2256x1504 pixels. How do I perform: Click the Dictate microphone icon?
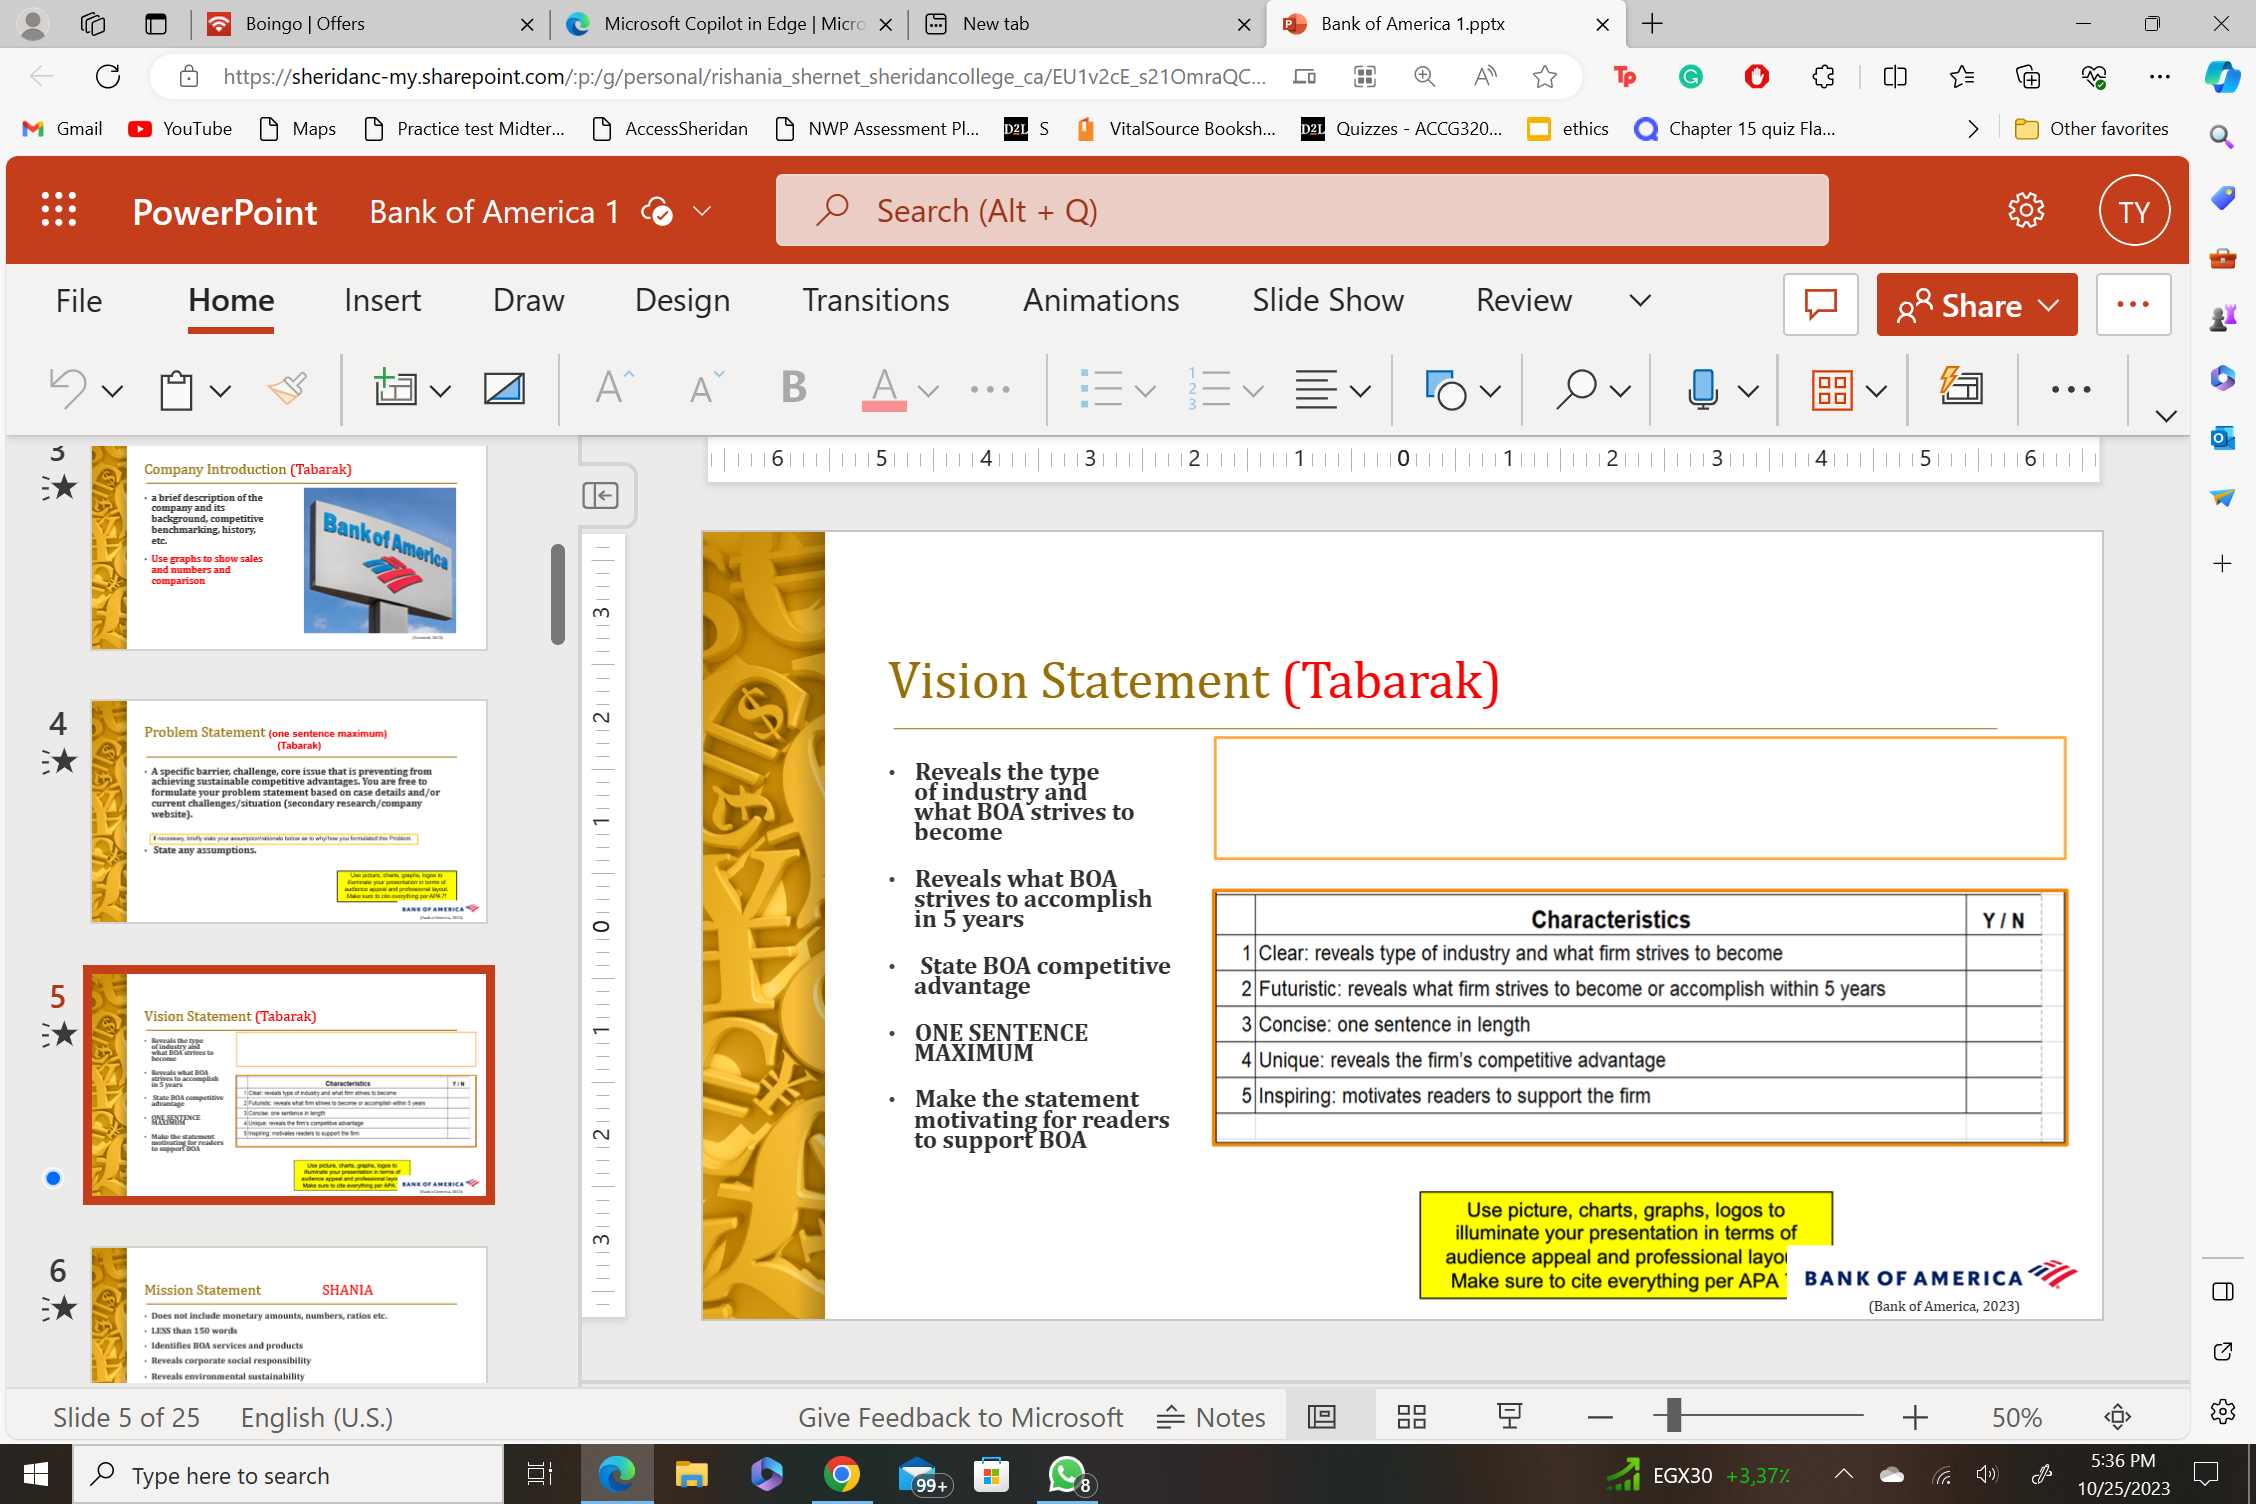tap(1702, 389)
